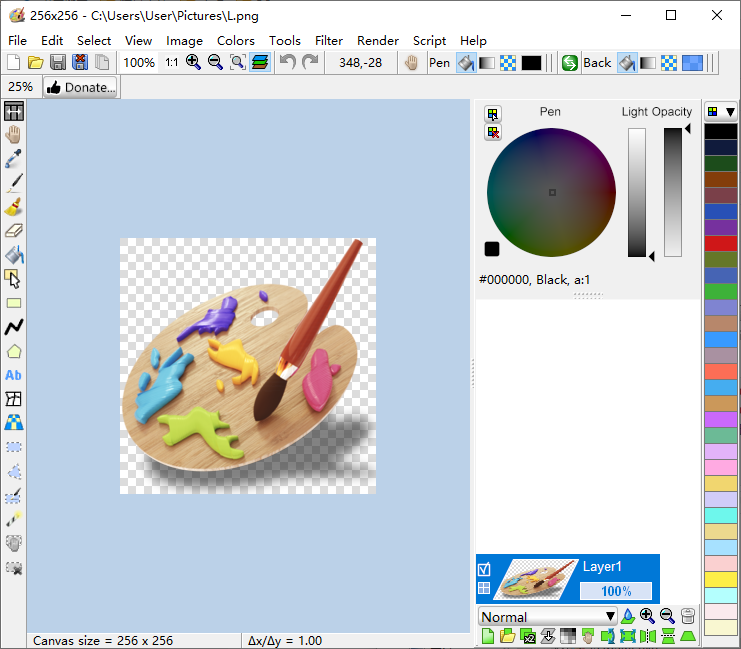Viewport: 741px width, 649px height.
Task: Click the save file icon
Action: [58, 63]
